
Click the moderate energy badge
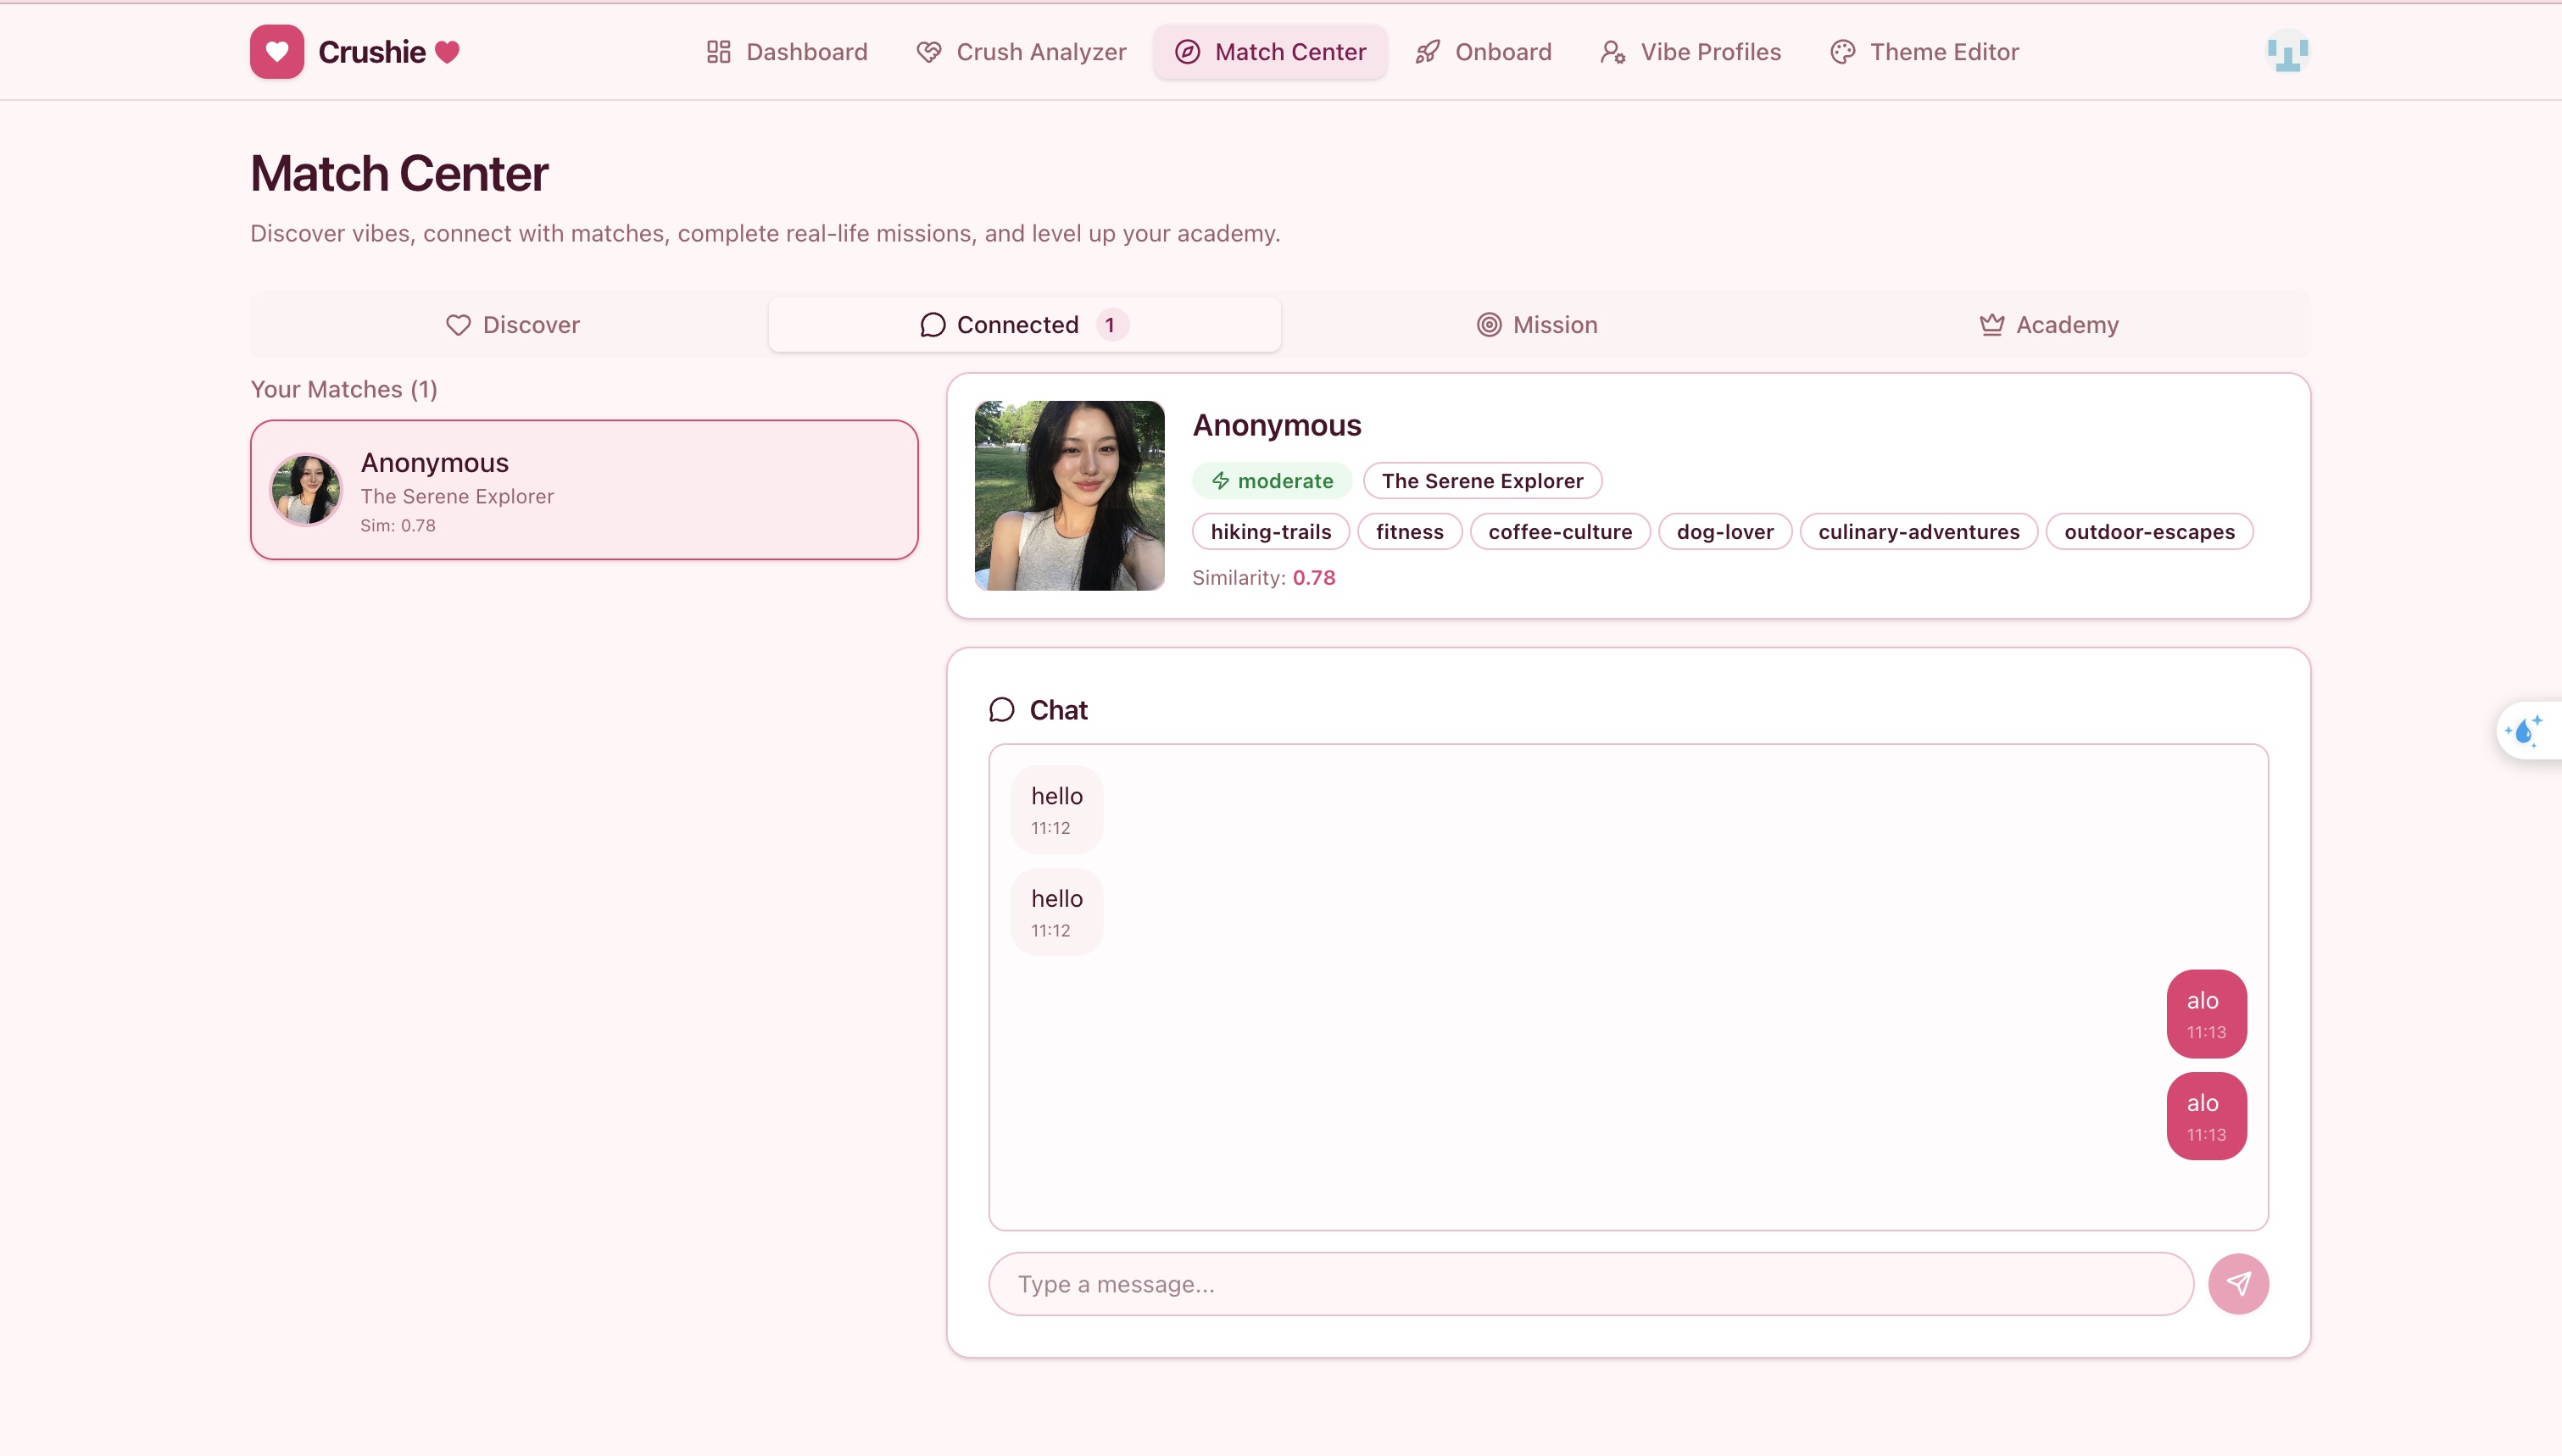pyautogui.click(x=1272, y=481)
